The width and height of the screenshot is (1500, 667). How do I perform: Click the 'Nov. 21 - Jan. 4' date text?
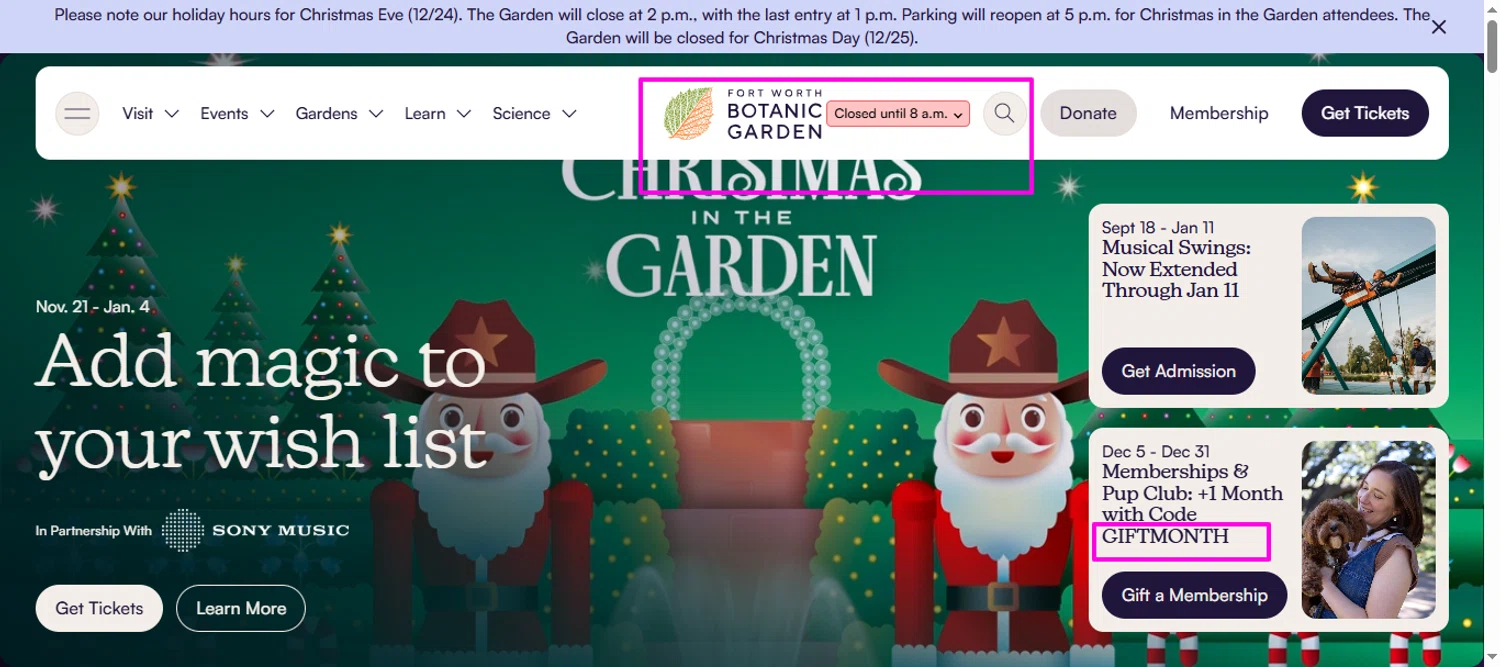coord(93,307)
